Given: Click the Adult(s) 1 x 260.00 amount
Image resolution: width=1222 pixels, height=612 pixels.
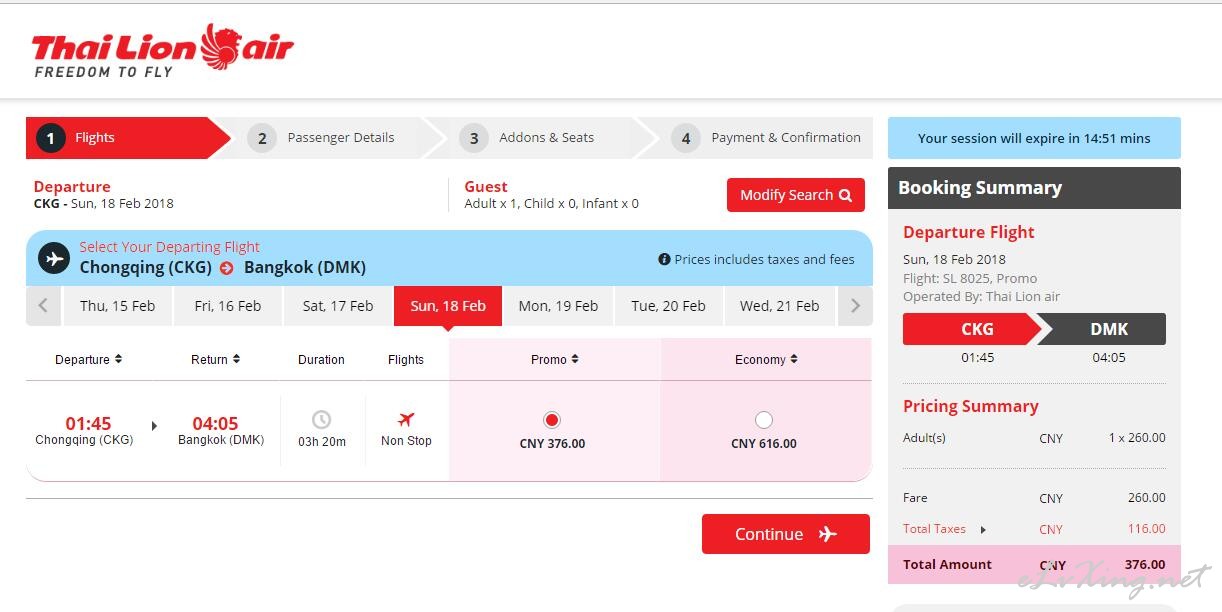Looking at the screenshot, I should (x=1137, y=438).
